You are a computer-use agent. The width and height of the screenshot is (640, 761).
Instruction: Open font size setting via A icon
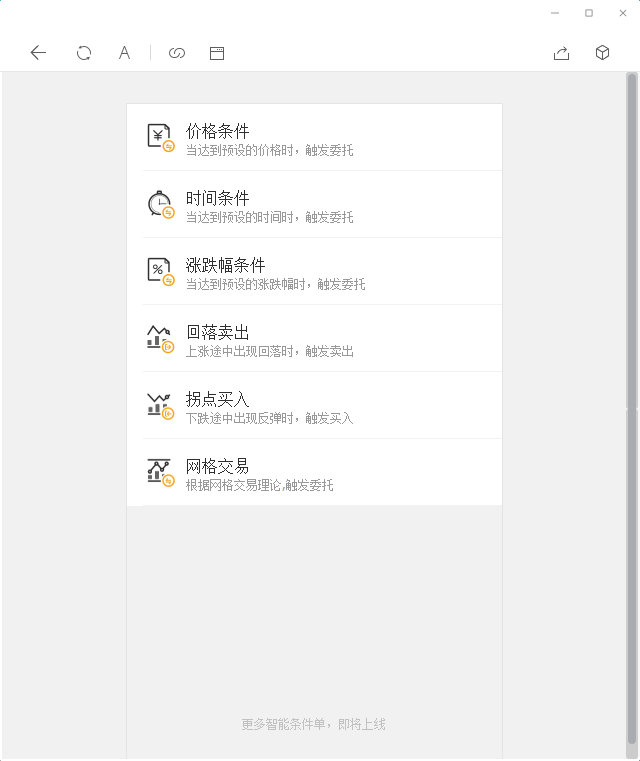tap(124, 52)
